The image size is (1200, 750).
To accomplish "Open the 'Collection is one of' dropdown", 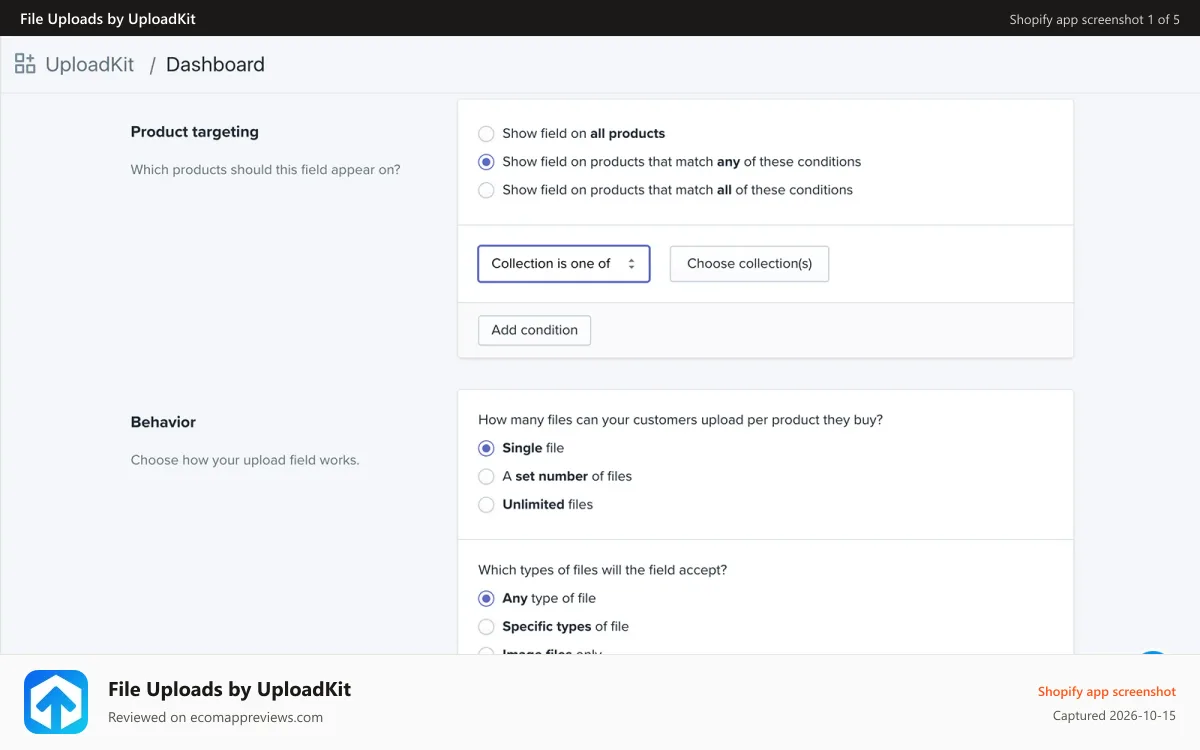I will [564, 264].
